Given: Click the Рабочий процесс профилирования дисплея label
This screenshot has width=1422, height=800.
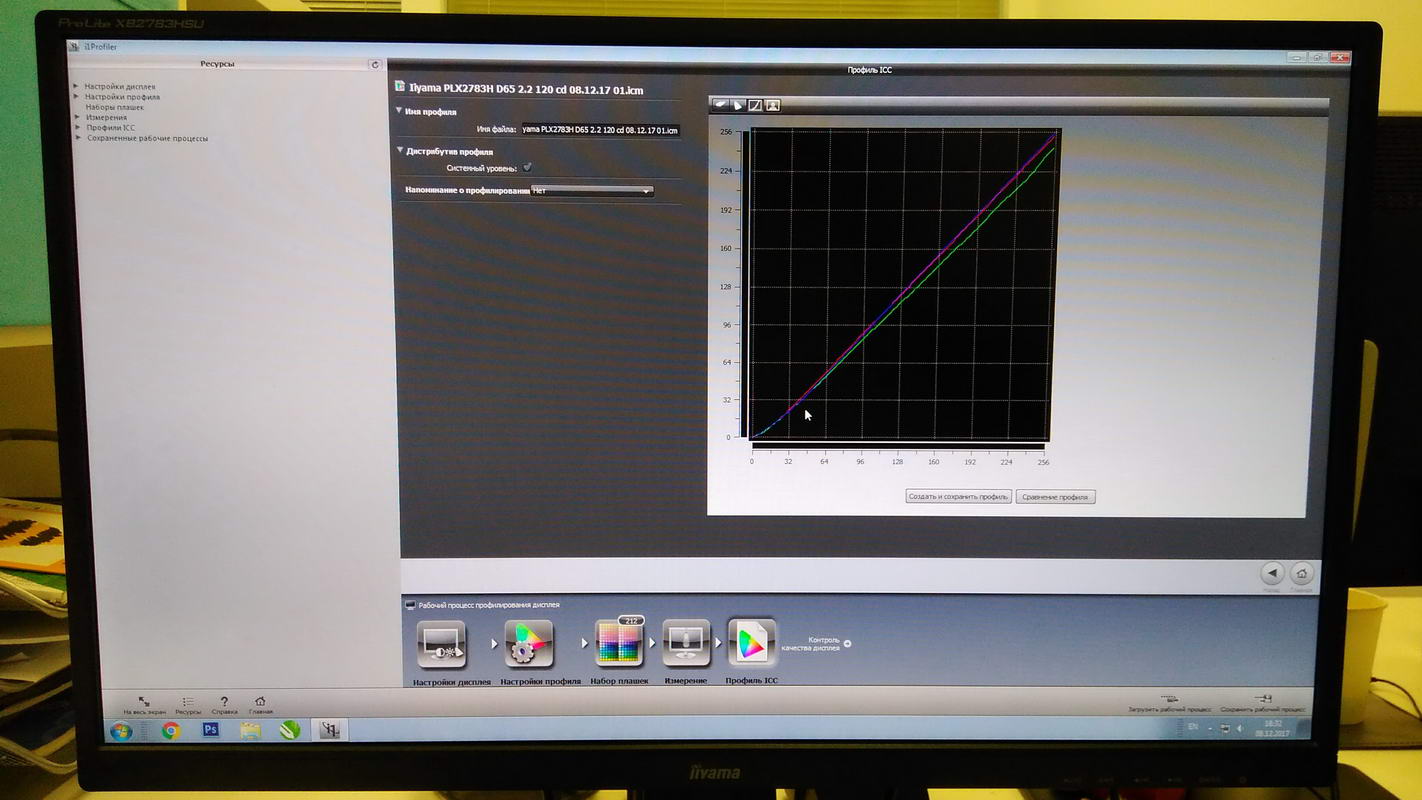Looking at the screenshot, I should [489, 605].
